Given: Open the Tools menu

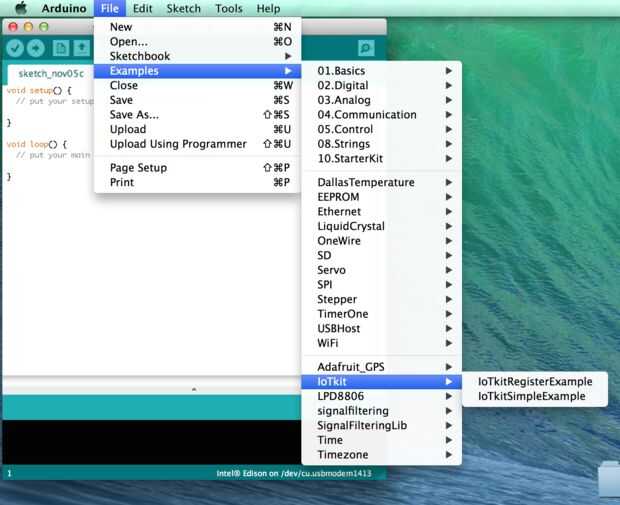Looking at the screenshot, I should 229,8.
